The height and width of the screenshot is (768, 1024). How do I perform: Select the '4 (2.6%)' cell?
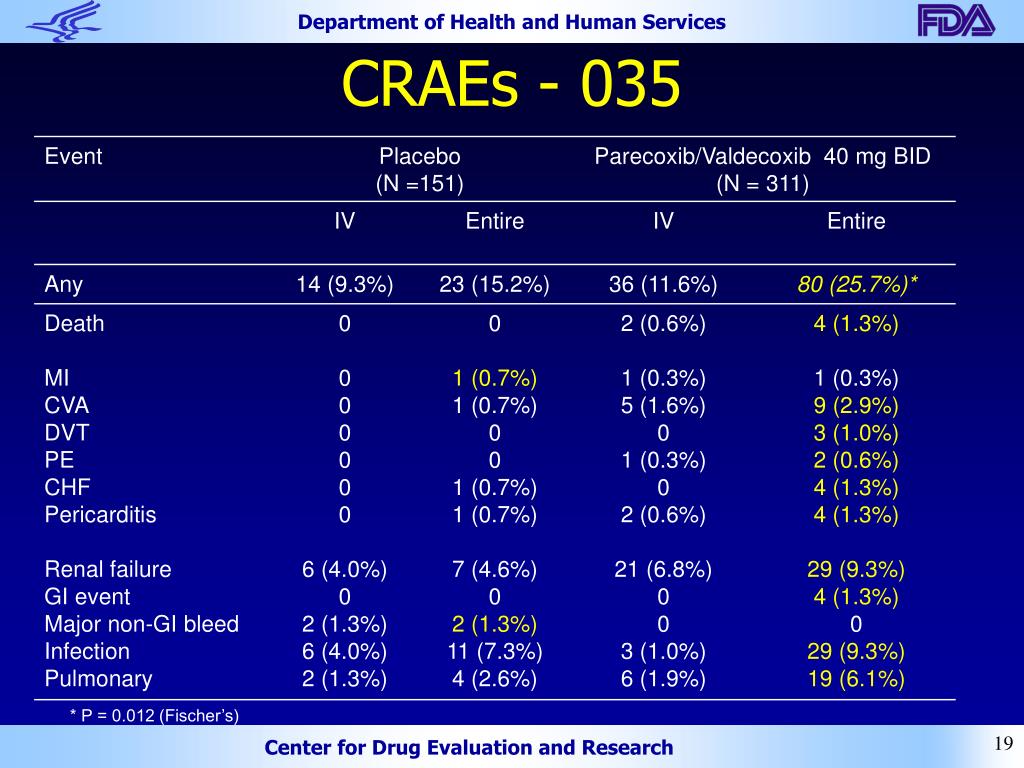click(x=494, y=679)
